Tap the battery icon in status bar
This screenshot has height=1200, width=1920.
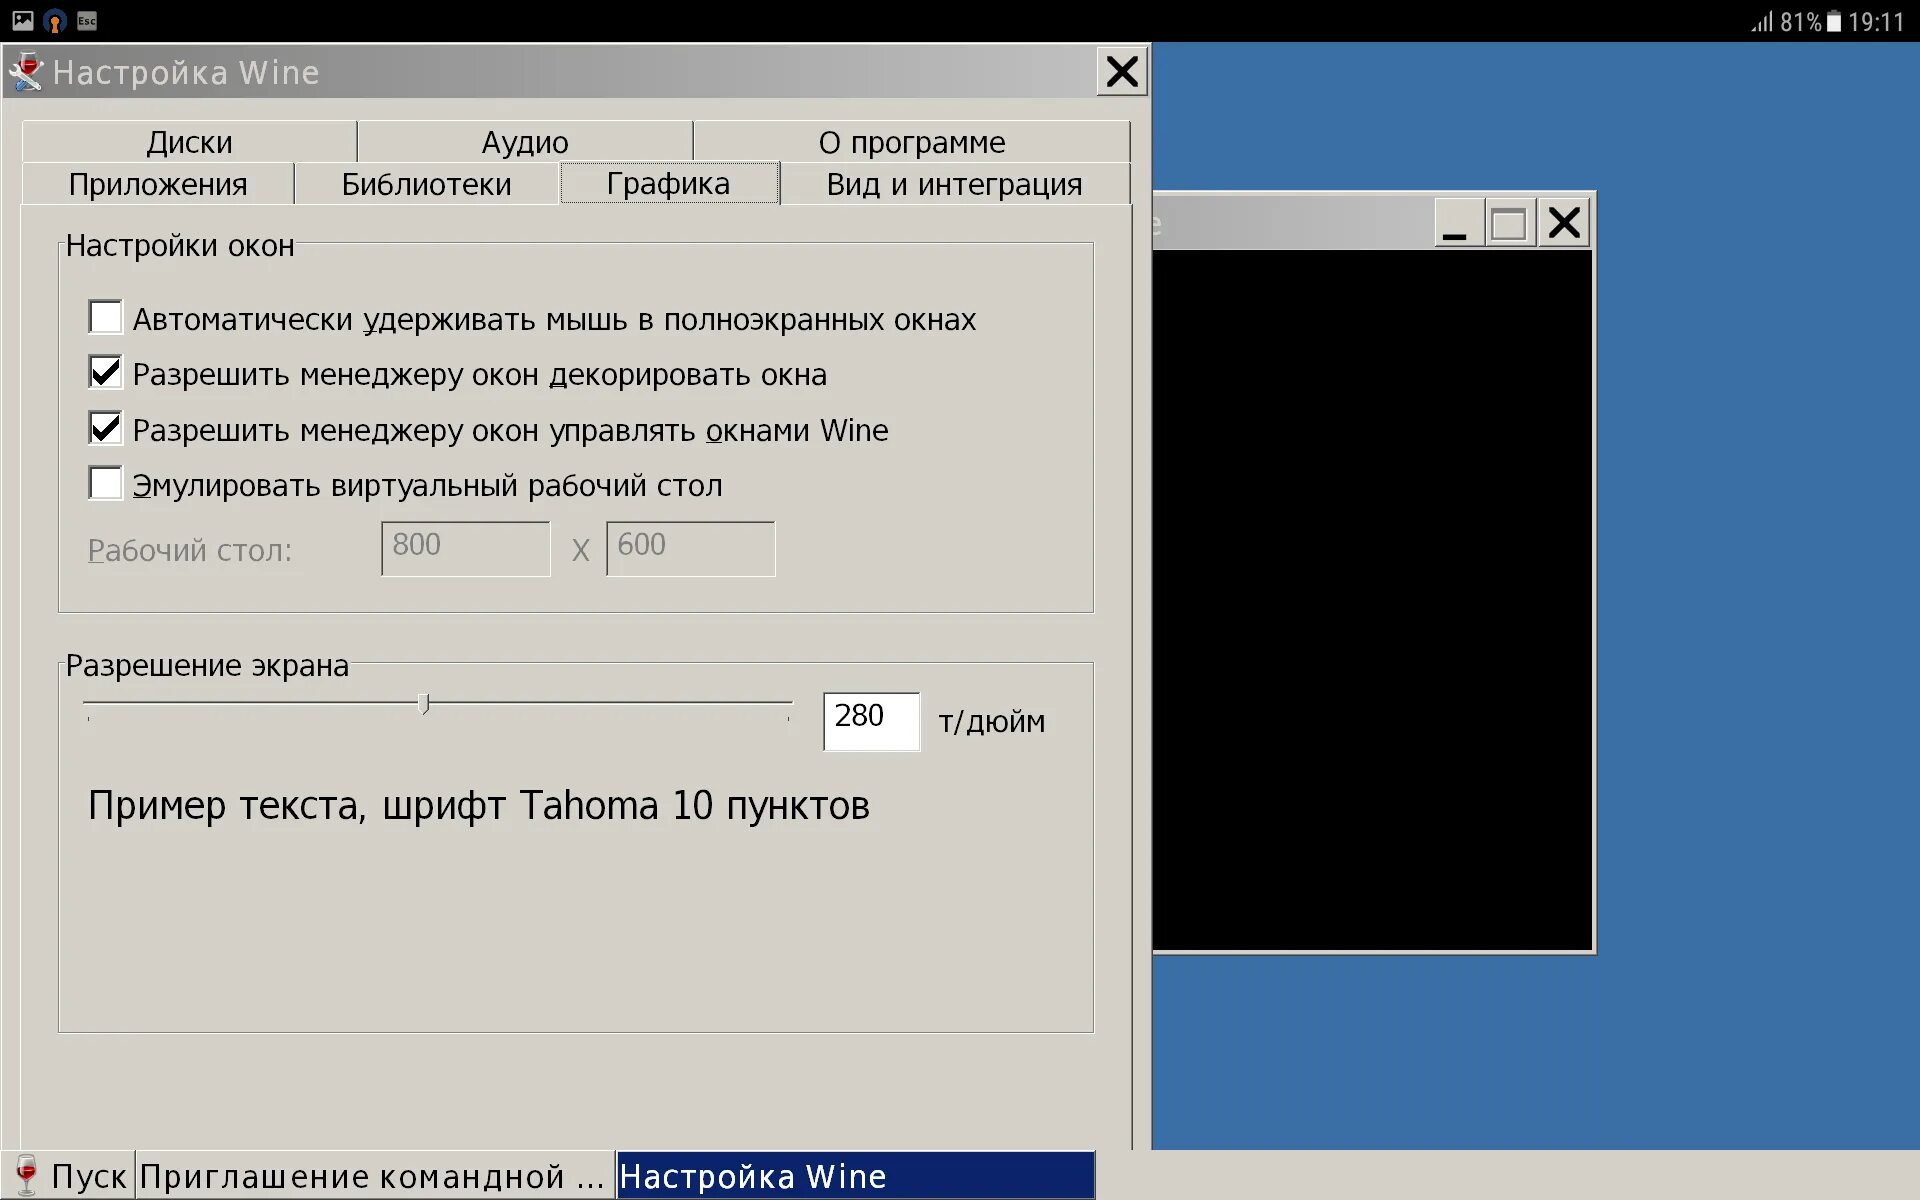[x=1834, y=22]
